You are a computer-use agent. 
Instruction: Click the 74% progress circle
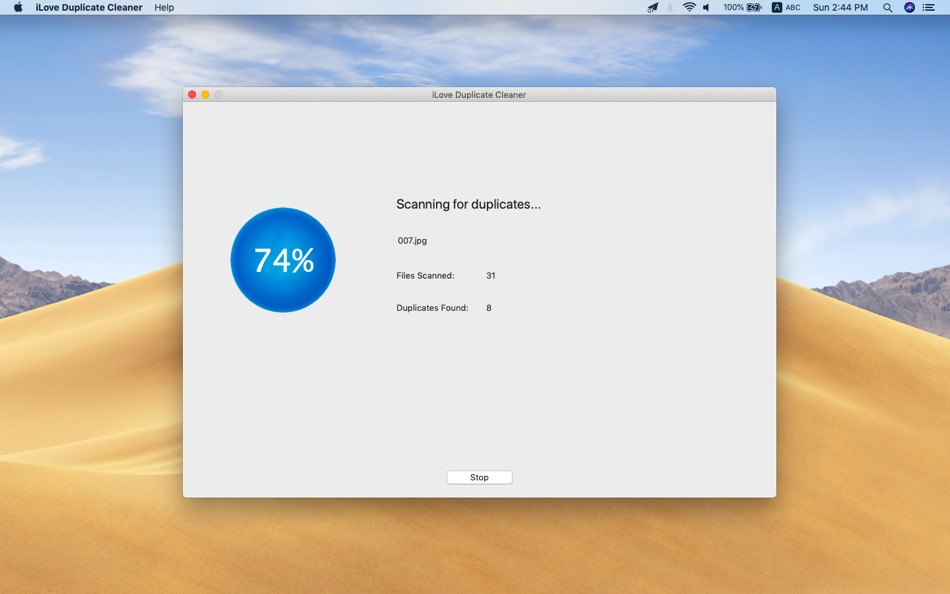tap(283, 260)
